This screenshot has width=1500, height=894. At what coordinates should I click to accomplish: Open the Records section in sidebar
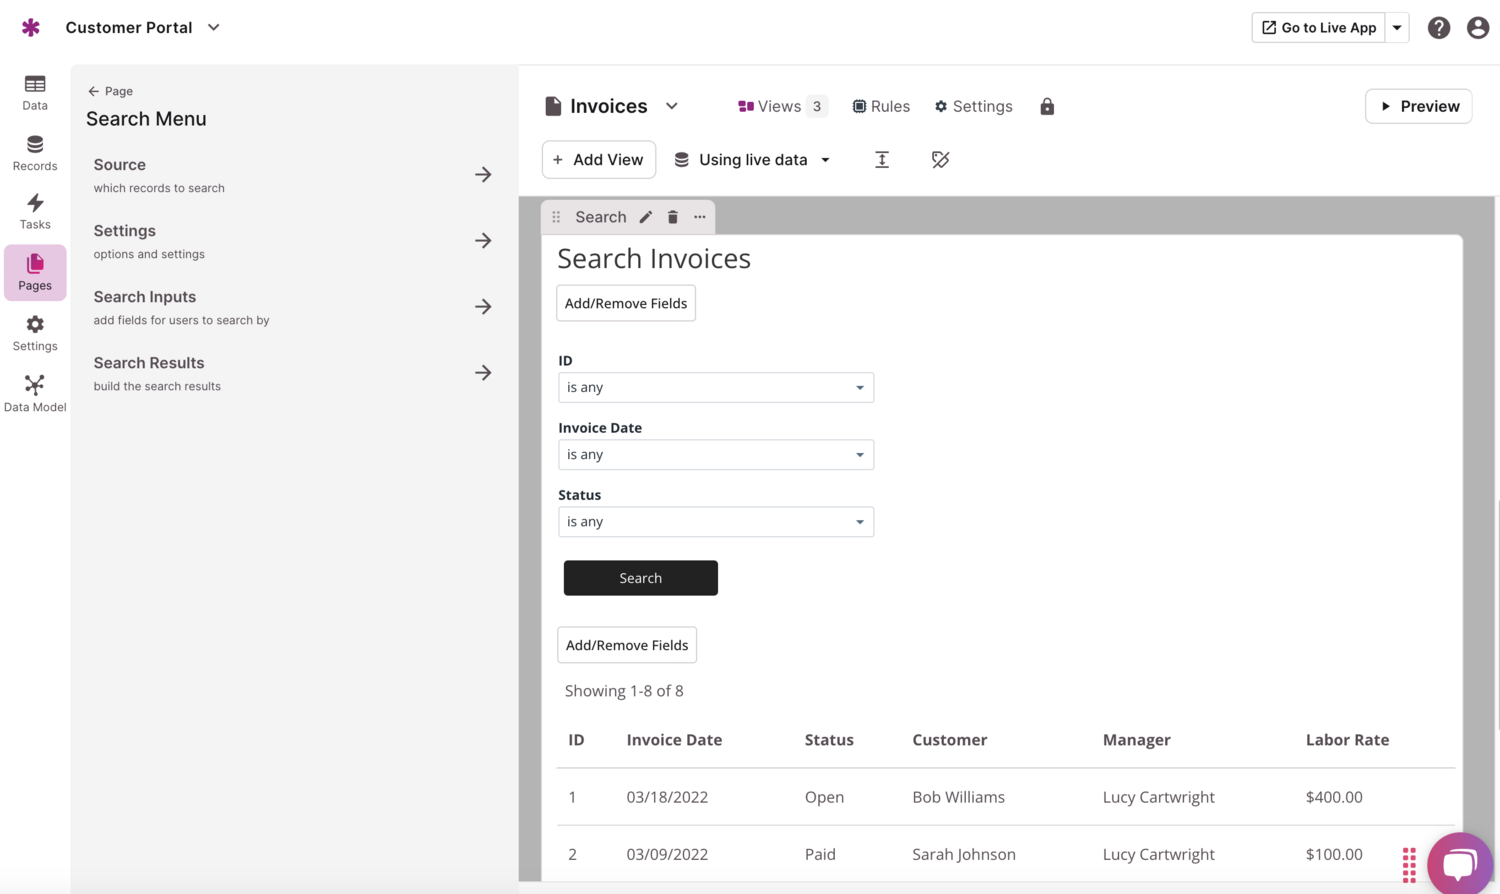point(35,153)
